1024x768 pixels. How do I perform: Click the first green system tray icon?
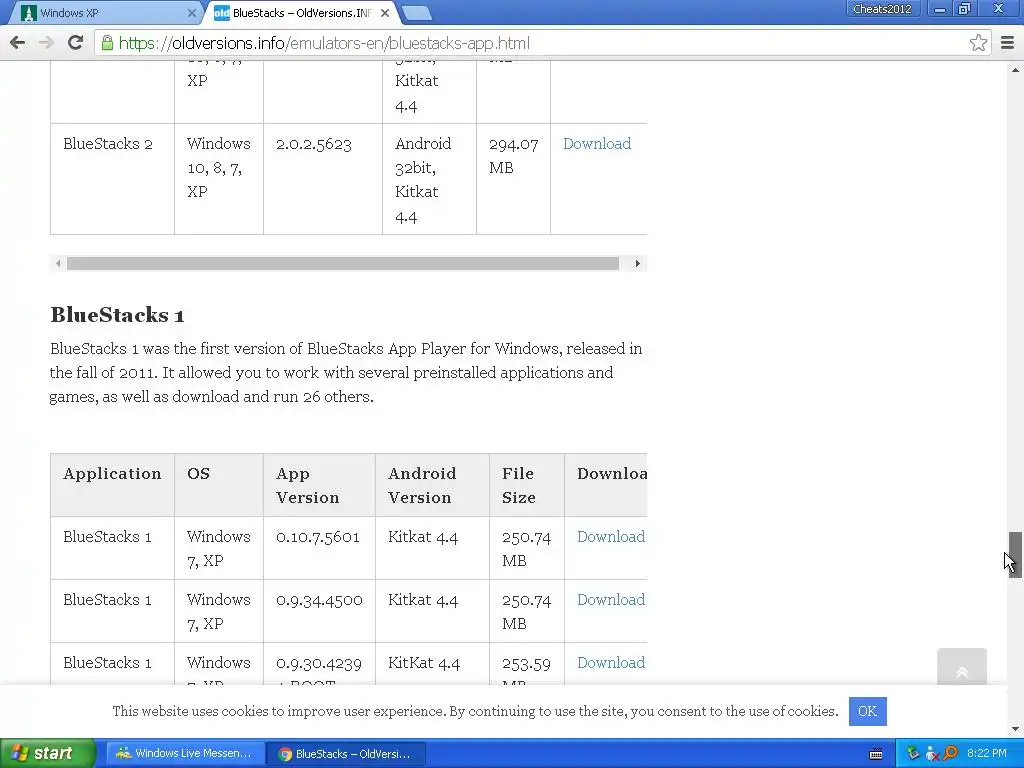912,754
